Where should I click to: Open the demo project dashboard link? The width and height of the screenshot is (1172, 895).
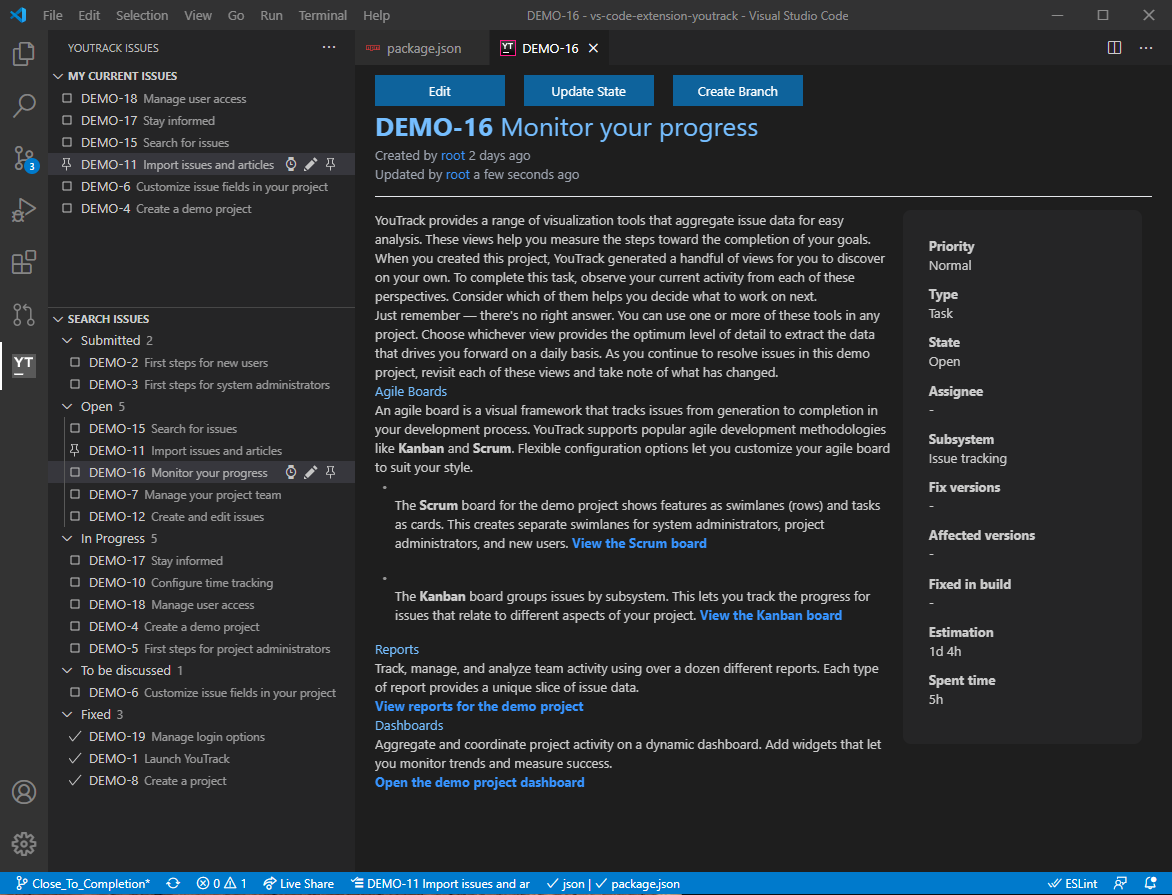point(480,783)
